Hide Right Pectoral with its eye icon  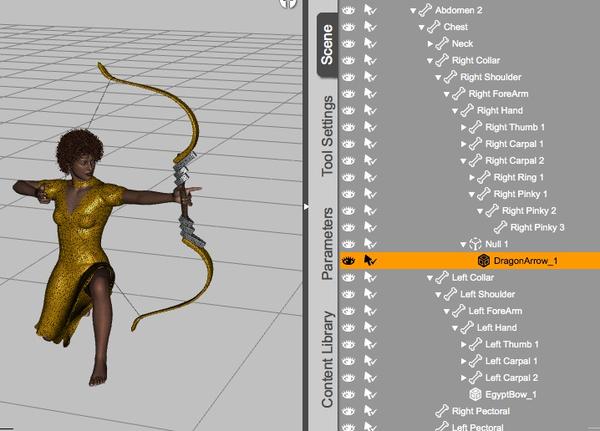tap(348, 411)
